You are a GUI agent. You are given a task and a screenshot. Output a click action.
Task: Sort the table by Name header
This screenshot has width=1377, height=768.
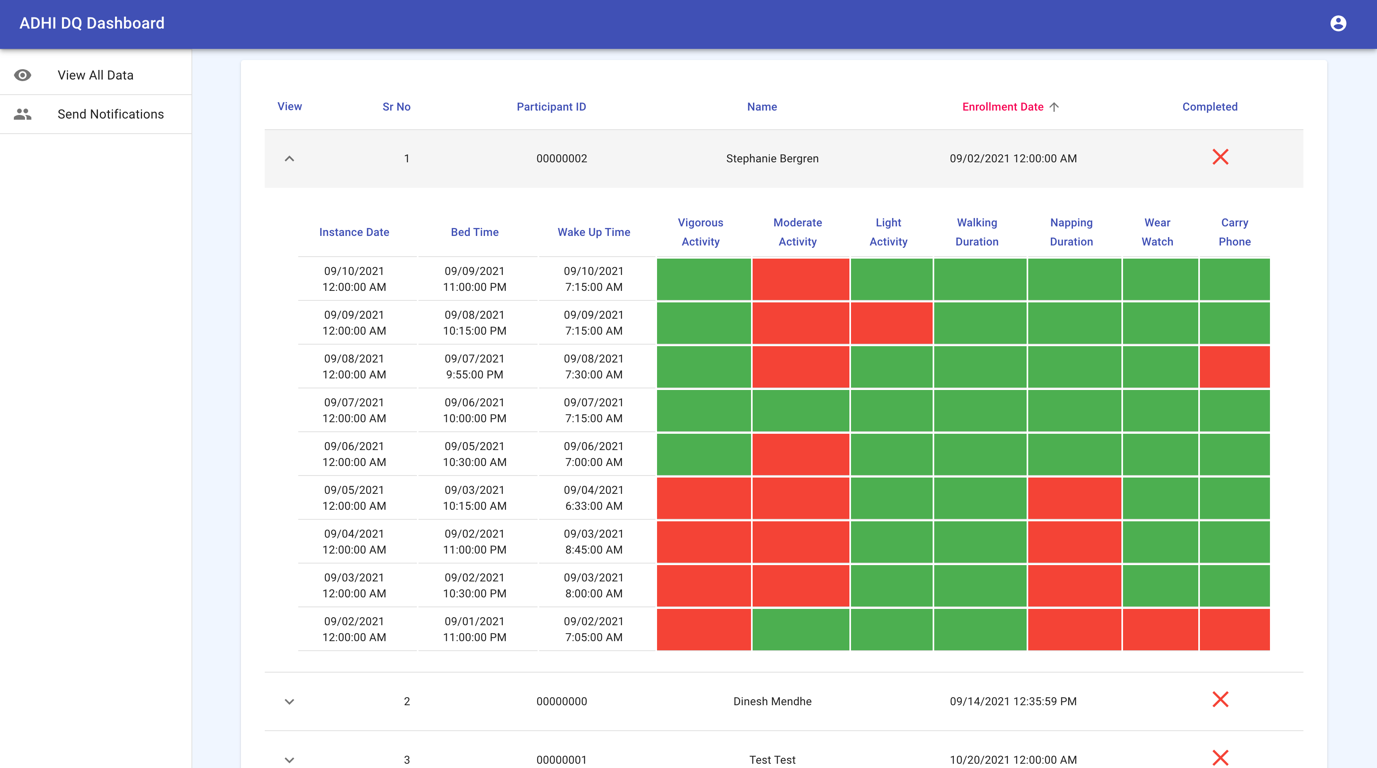(x=761, y=107)
